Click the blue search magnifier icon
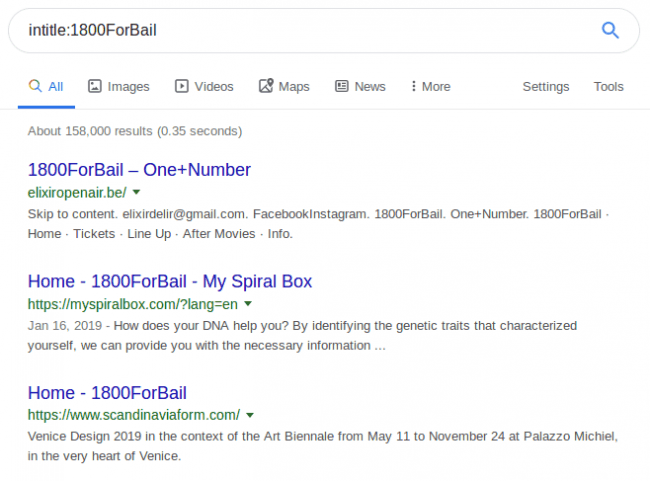The width and height of the screenshot is (650, 481). [610, 30]
